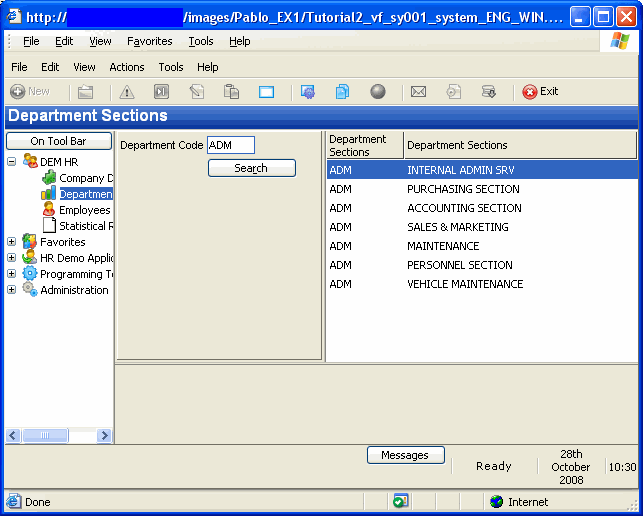This screenshot has height=516, width=643.
Task: Click the envelope mail toolbar icon
Action: point(418,91)
